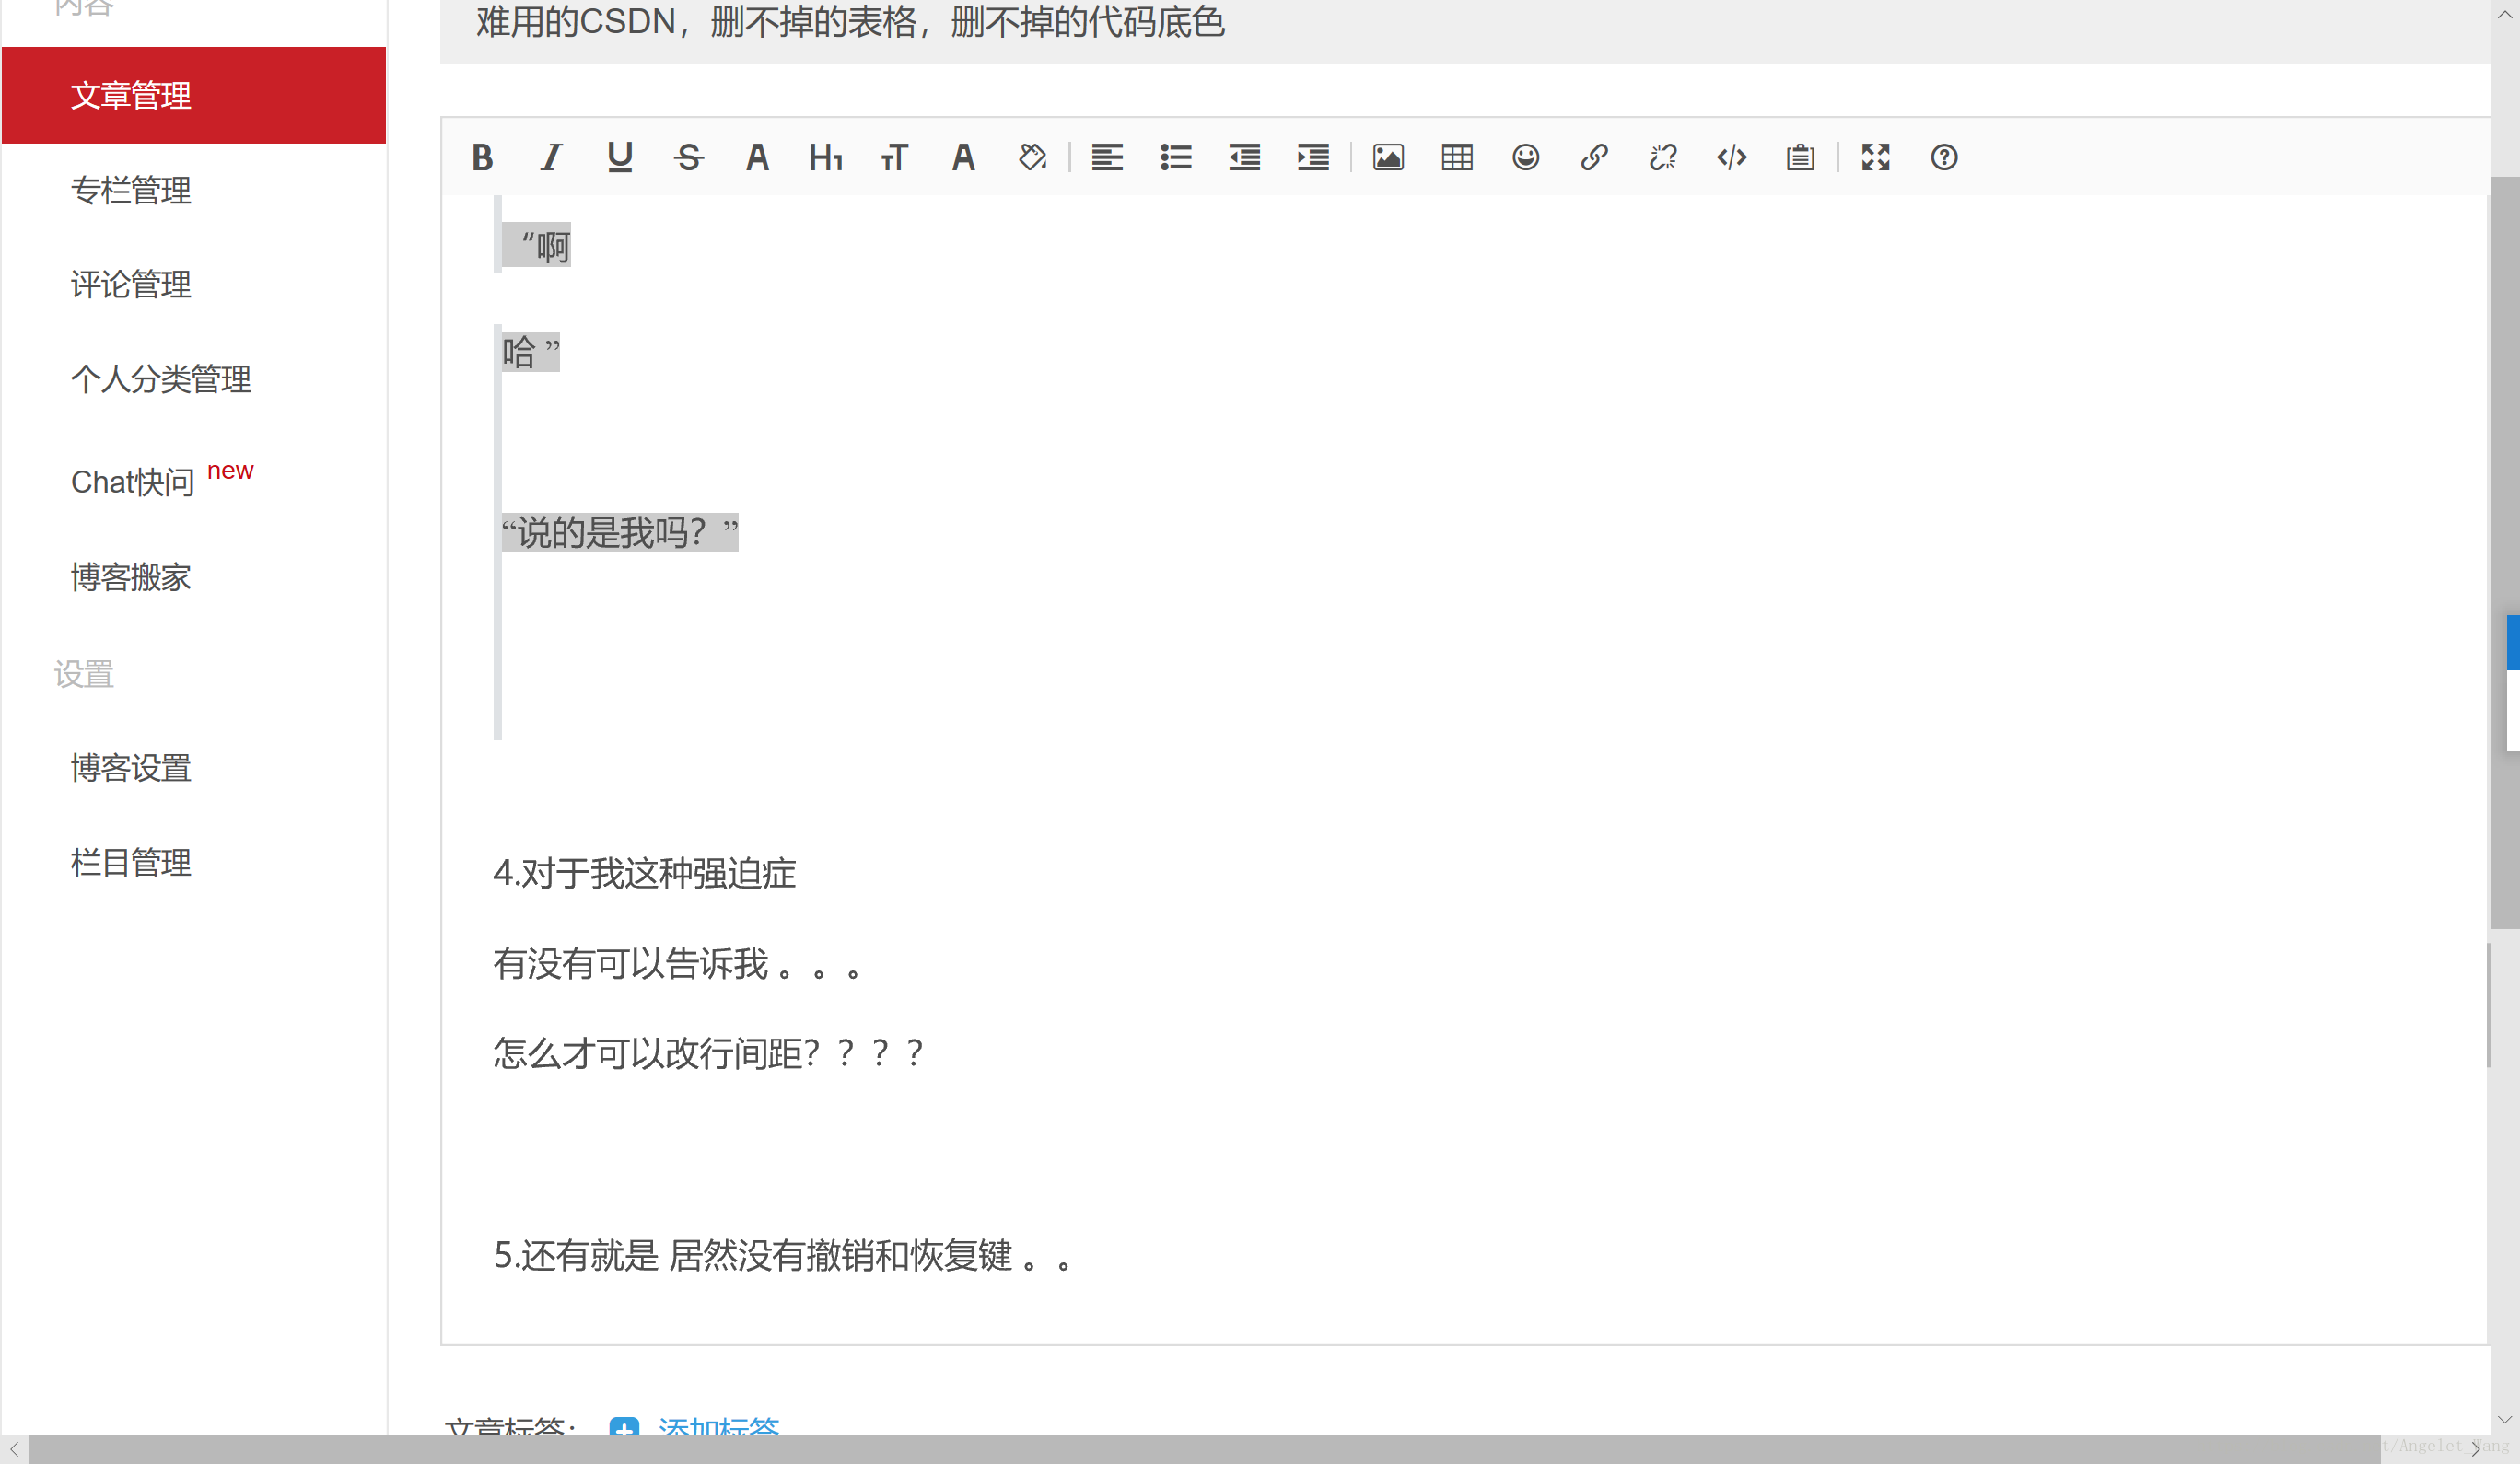
Task: Apply underline formatting
Action: coord(620,157)
